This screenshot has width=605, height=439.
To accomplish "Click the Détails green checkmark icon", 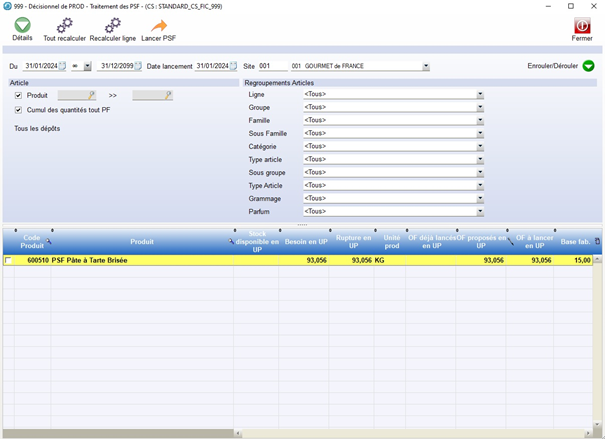I will [x=22, y=25].
